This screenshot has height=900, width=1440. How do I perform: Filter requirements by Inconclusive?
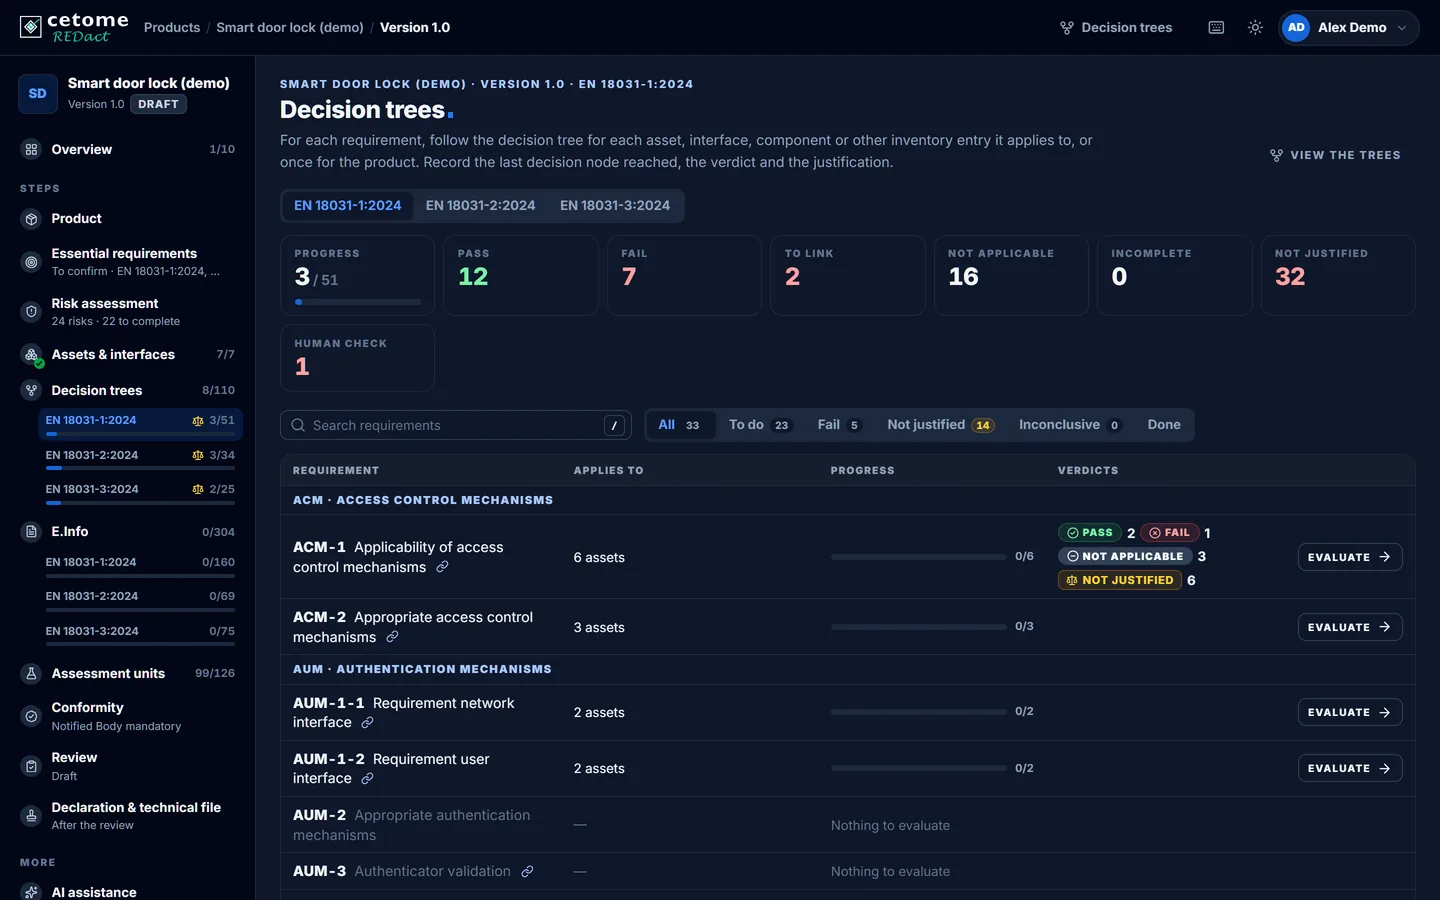[1069, 425]
